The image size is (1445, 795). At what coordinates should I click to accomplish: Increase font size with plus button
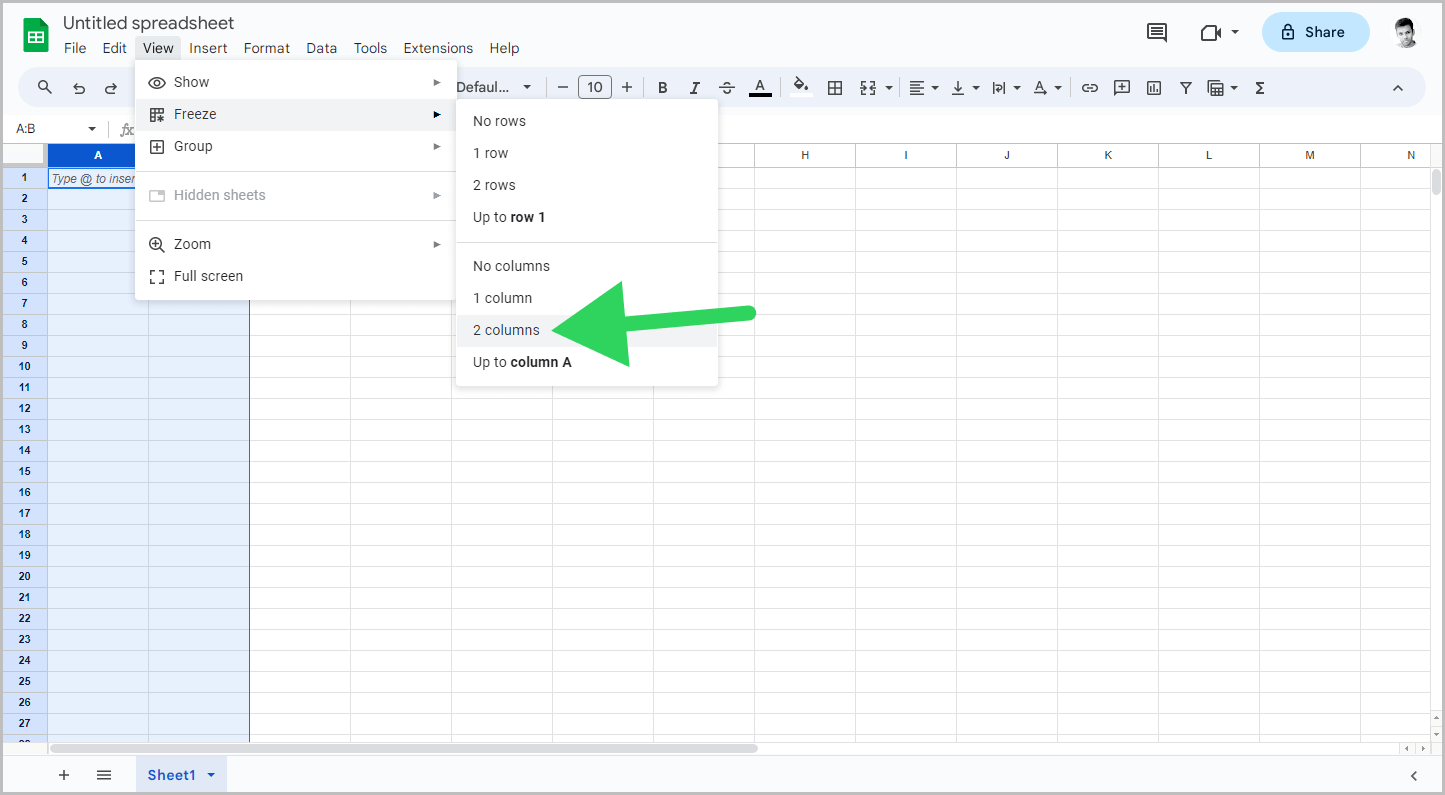(627, 88)
